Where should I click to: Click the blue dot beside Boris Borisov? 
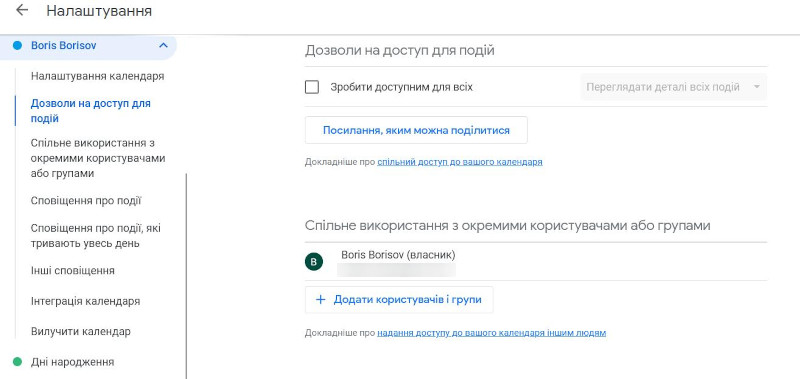(17, 45)
